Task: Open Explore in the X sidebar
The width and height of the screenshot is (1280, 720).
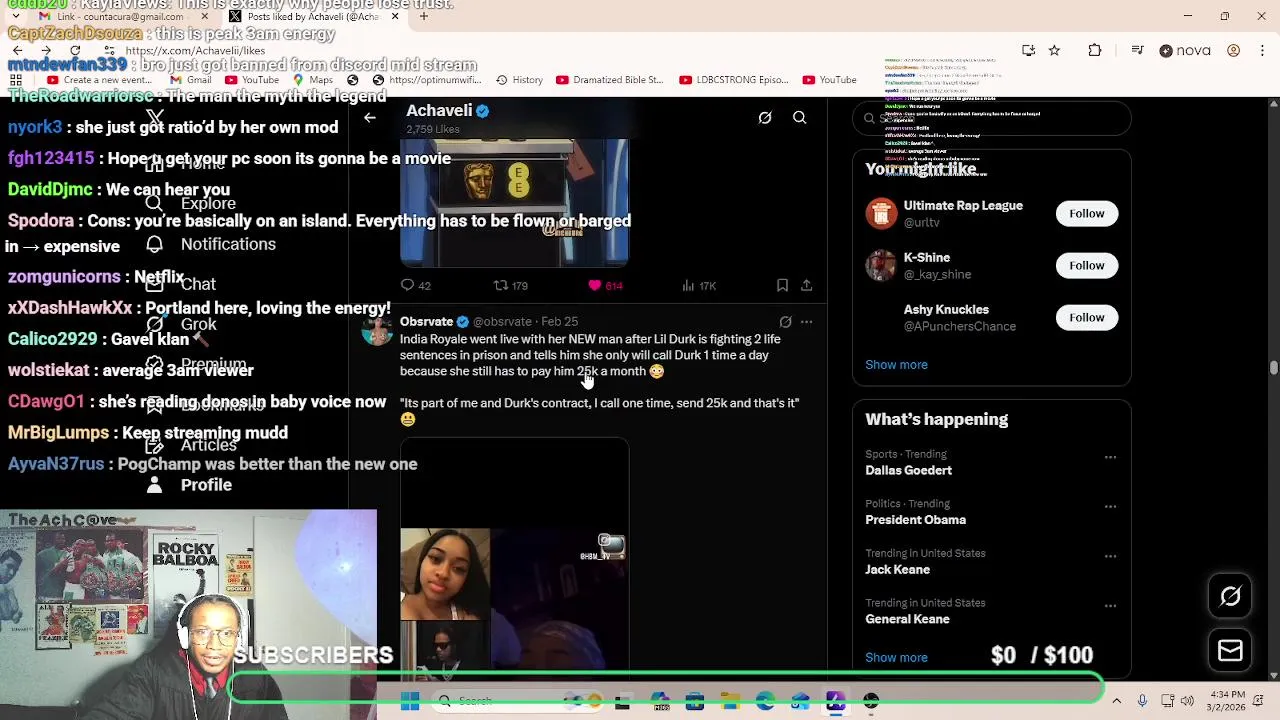Action: point(190,204)
